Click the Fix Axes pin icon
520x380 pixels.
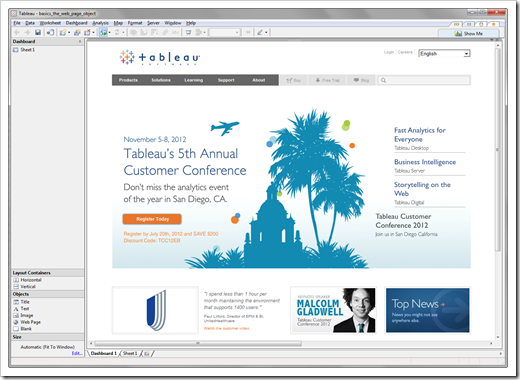tap(248, 32)
